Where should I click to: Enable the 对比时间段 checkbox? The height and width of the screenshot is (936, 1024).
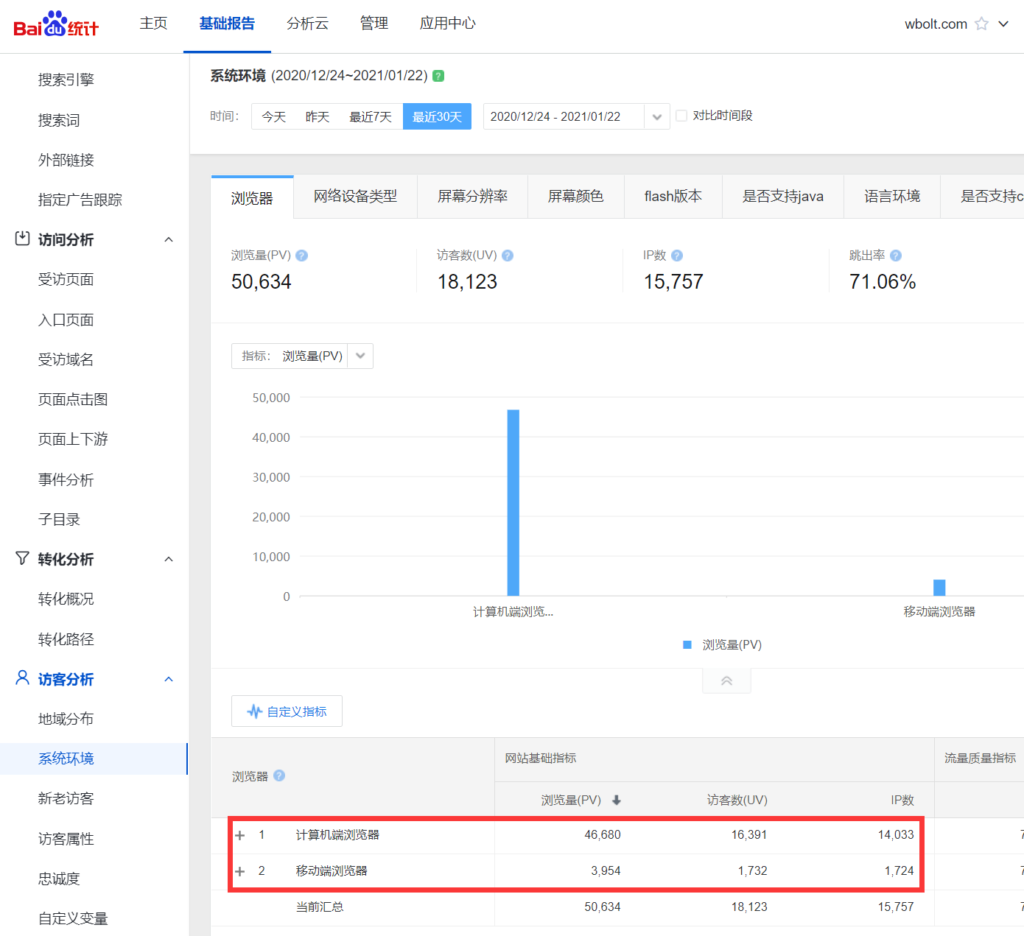pos(682,116)
